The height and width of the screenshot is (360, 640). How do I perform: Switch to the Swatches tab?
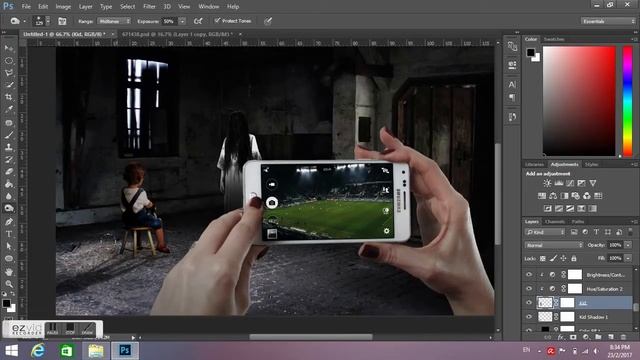click(554, 39)
